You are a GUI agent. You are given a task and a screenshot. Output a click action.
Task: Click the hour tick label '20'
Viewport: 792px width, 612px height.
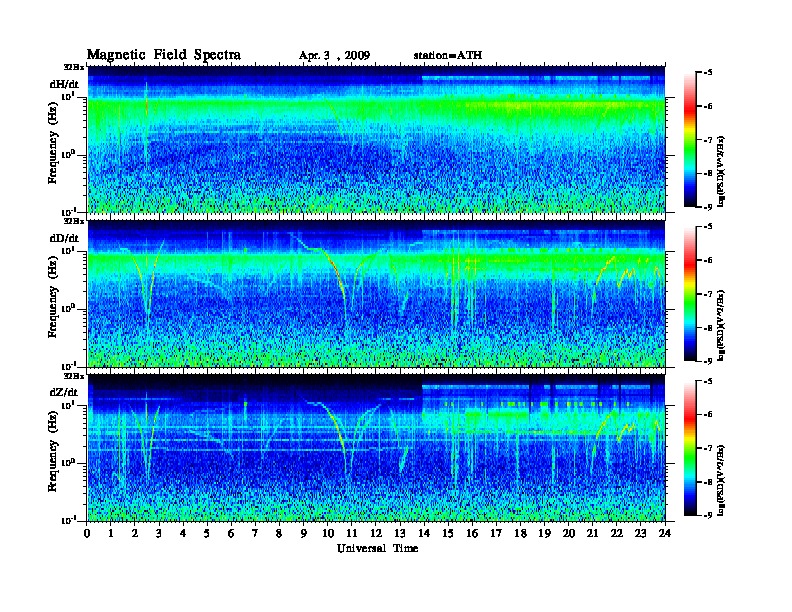point(569,534)
